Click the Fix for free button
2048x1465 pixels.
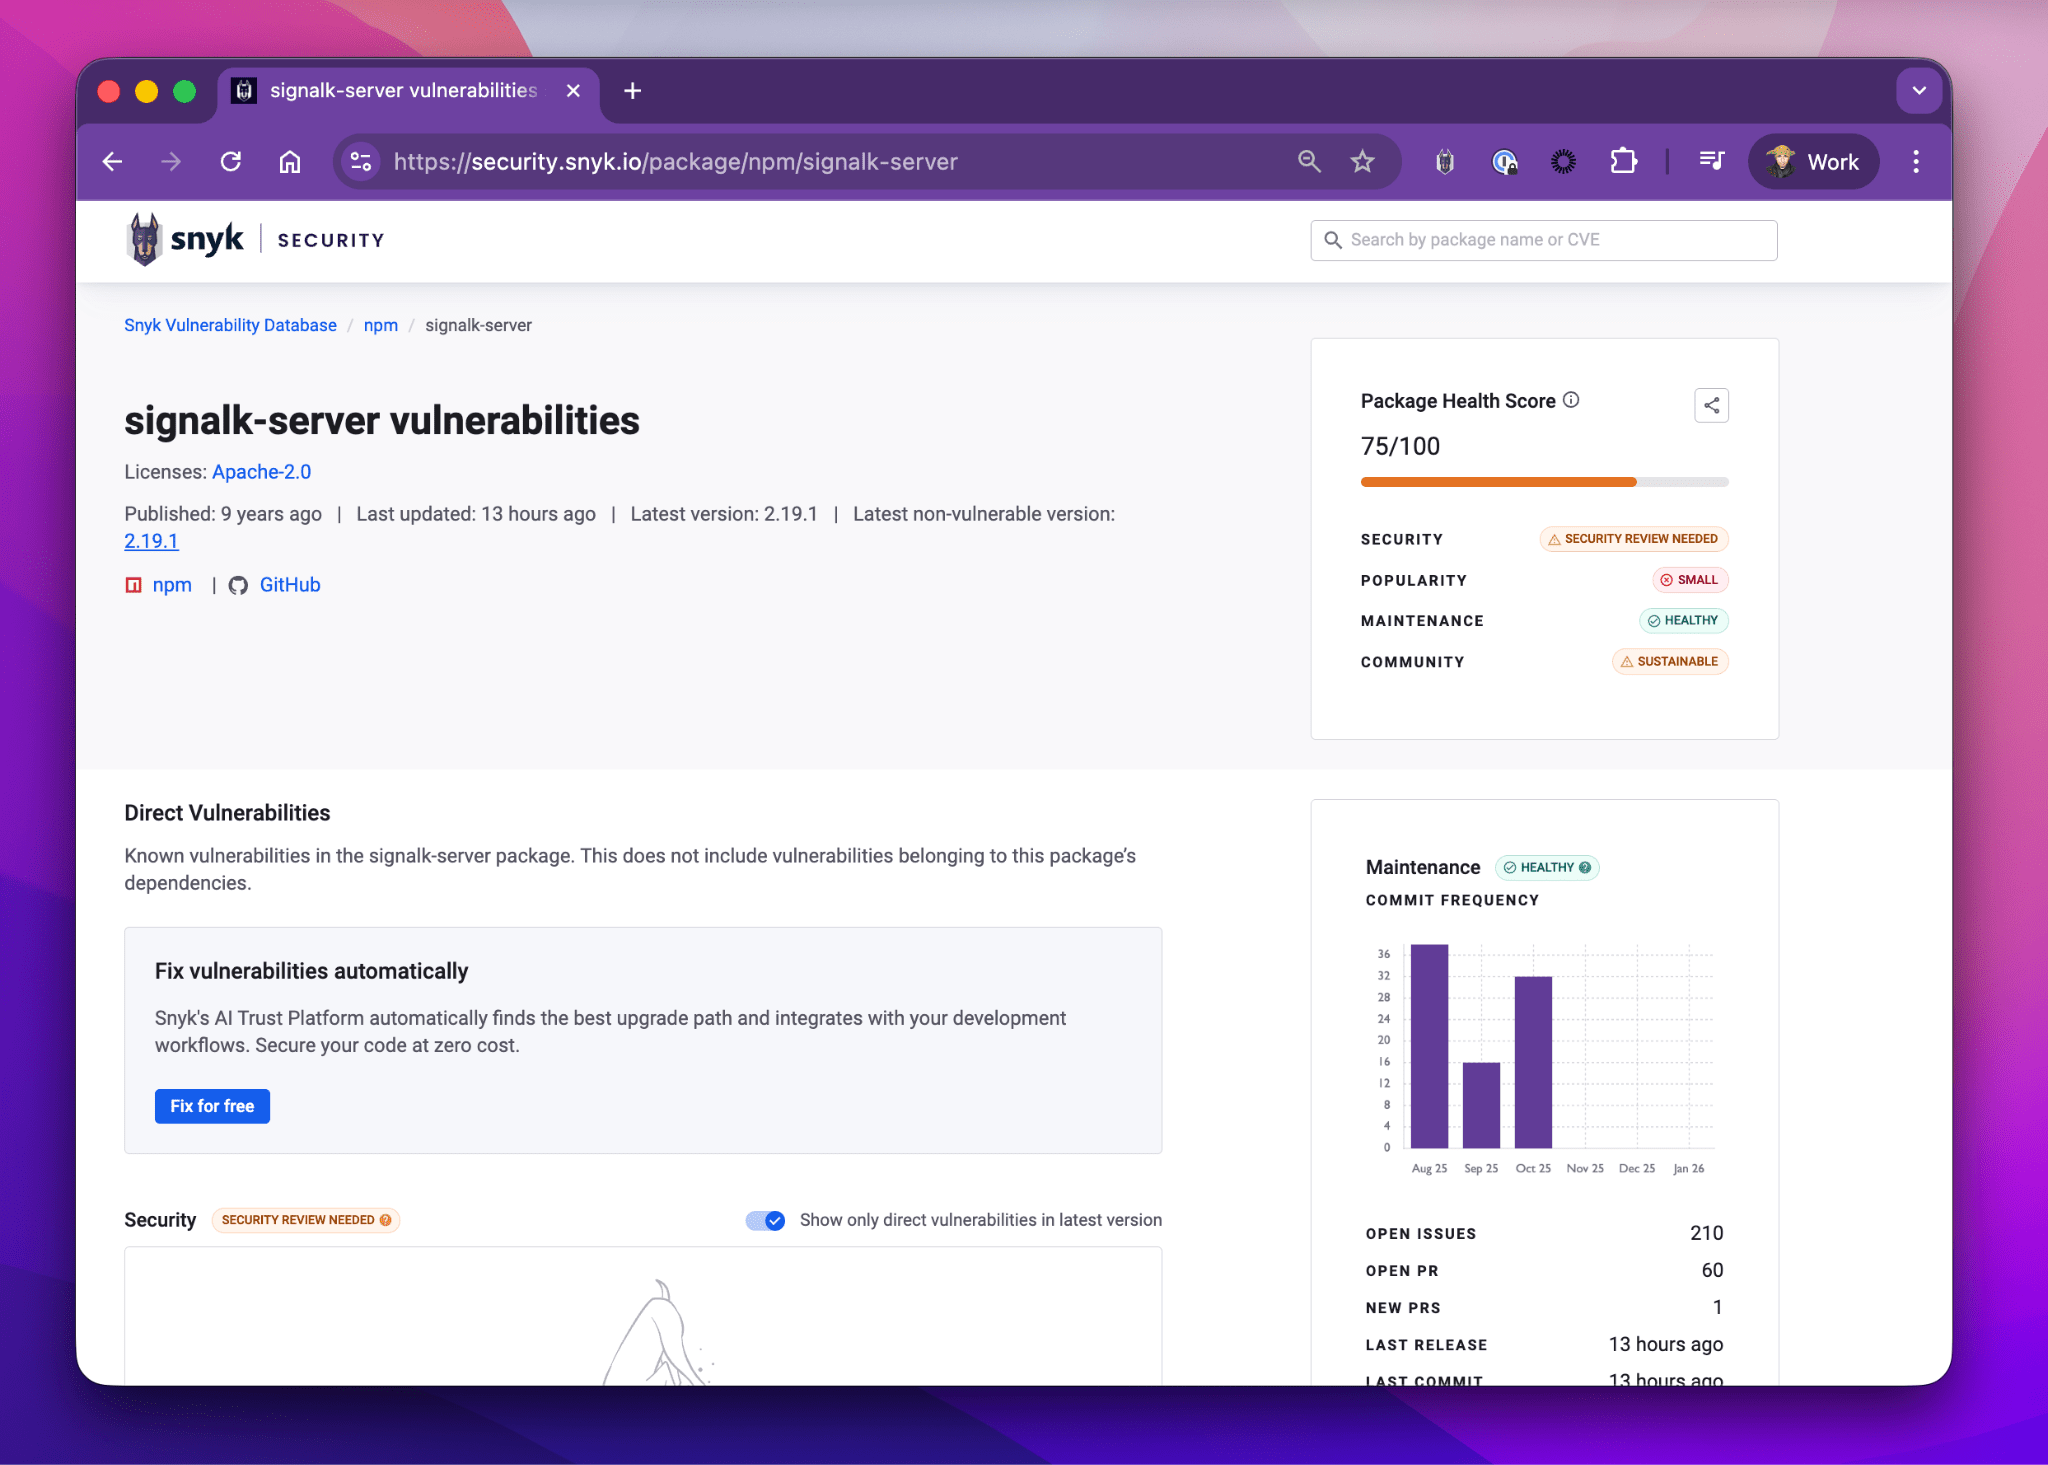212,1106
